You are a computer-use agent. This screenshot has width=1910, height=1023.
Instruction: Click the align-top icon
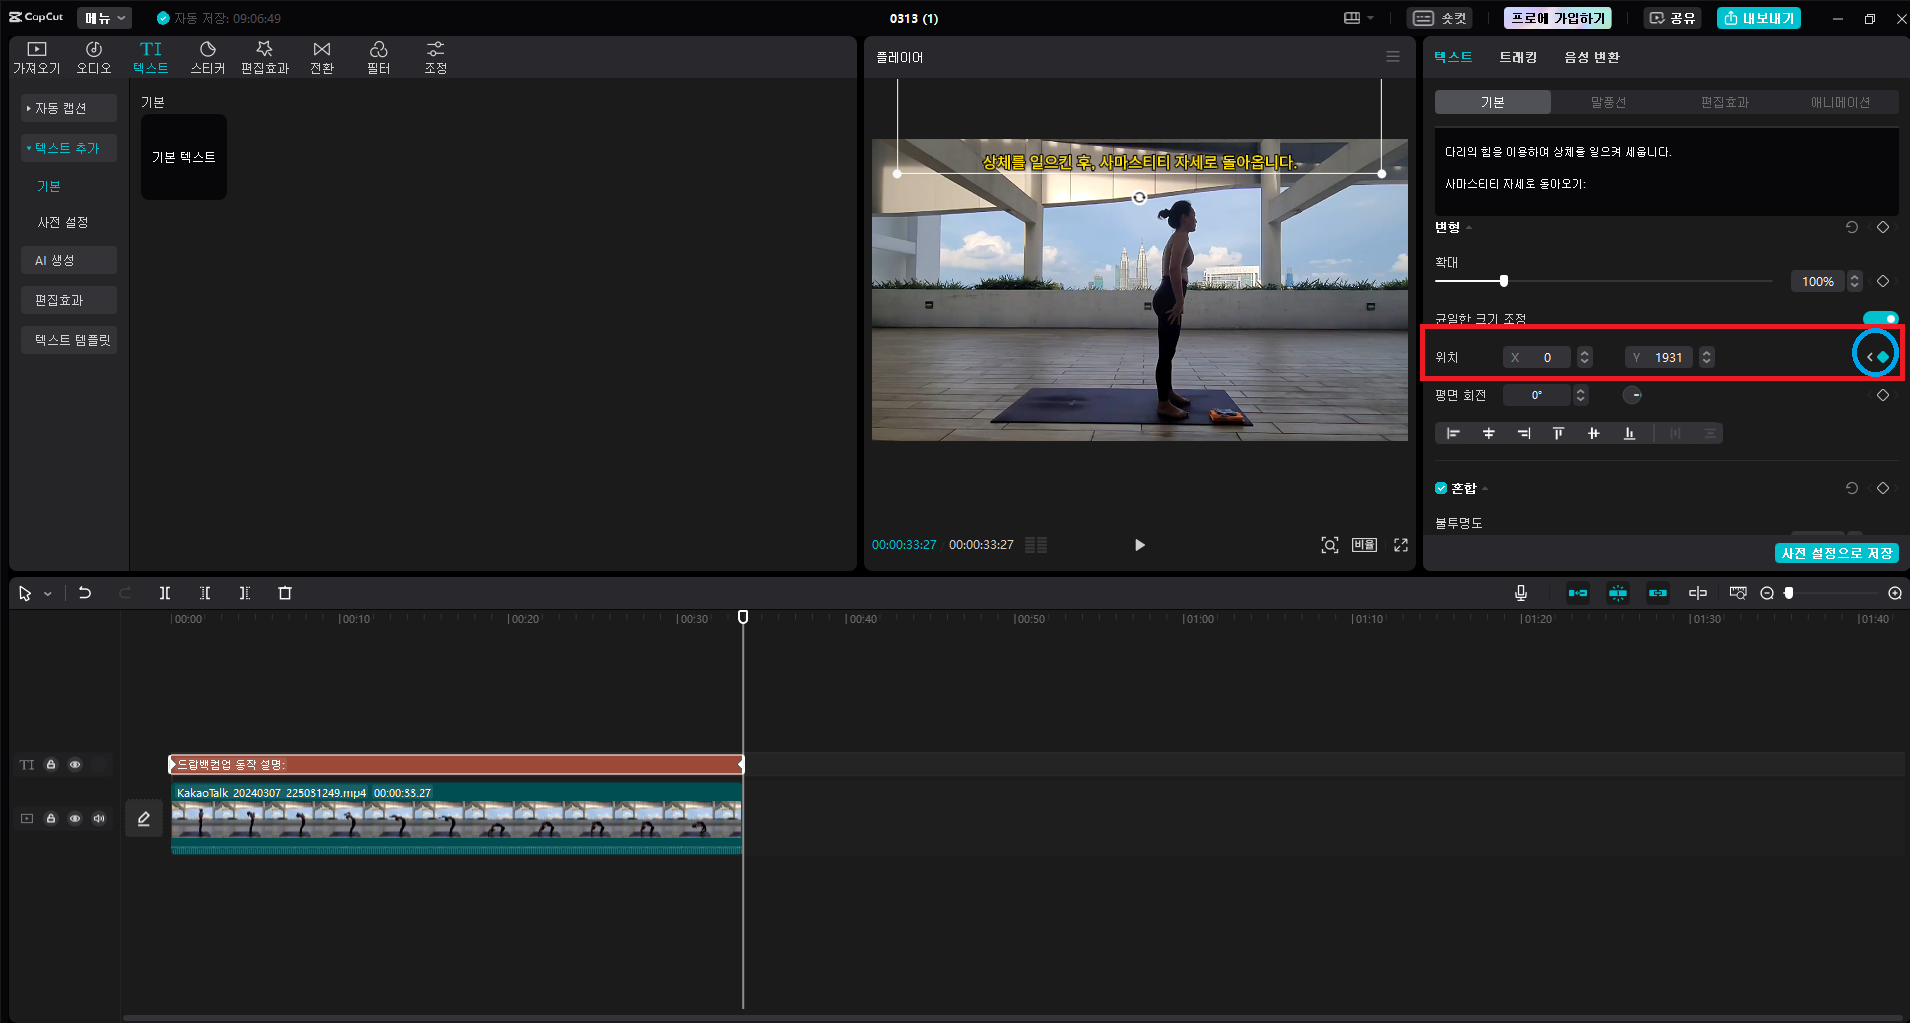tap(1558, 433)
